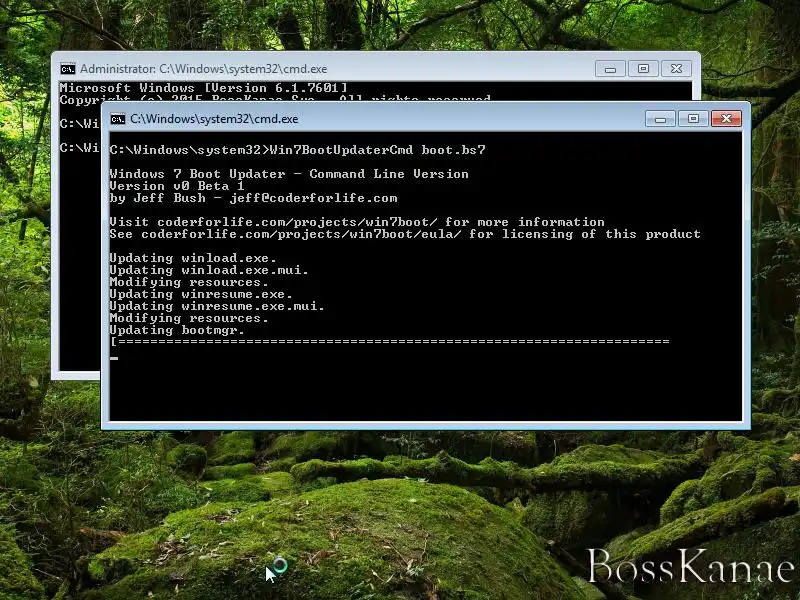This screenshot has width=800, height=600.
Task: Click the Administrator window title text
Action: (204, 69)
